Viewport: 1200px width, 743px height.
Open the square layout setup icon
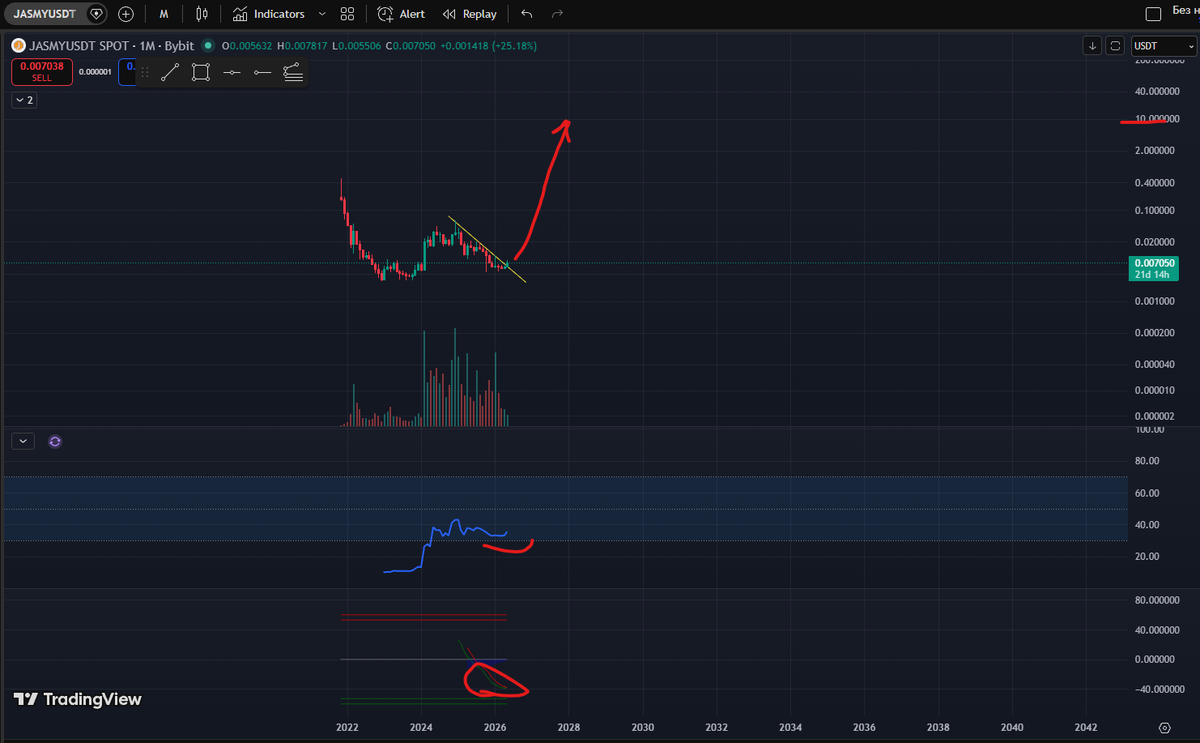point(1153,14)
